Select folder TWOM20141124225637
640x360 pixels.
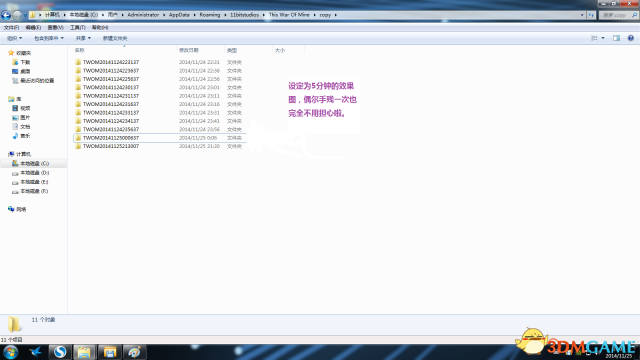pos(111,79)
